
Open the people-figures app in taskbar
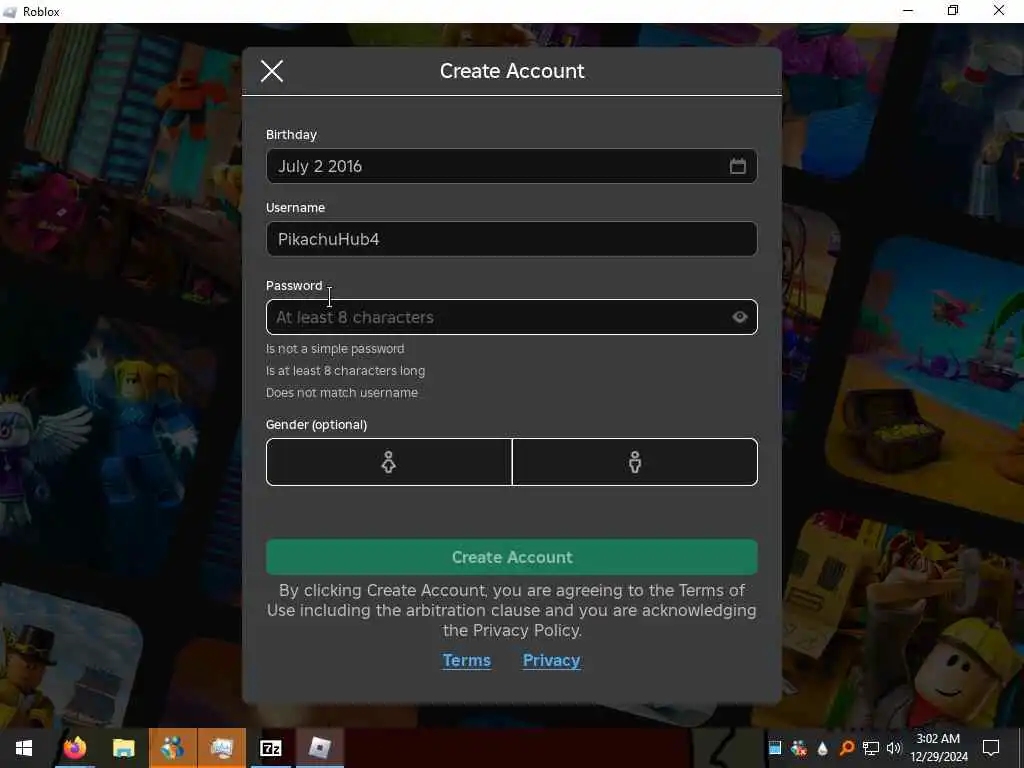(172, 748)
